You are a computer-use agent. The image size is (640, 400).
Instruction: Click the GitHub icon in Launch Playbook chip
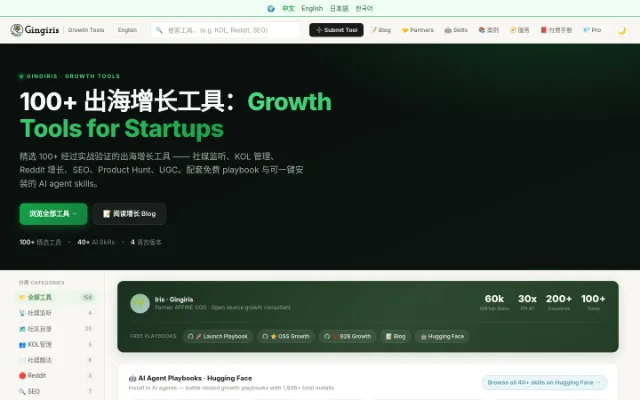click(x=191, y=336)
